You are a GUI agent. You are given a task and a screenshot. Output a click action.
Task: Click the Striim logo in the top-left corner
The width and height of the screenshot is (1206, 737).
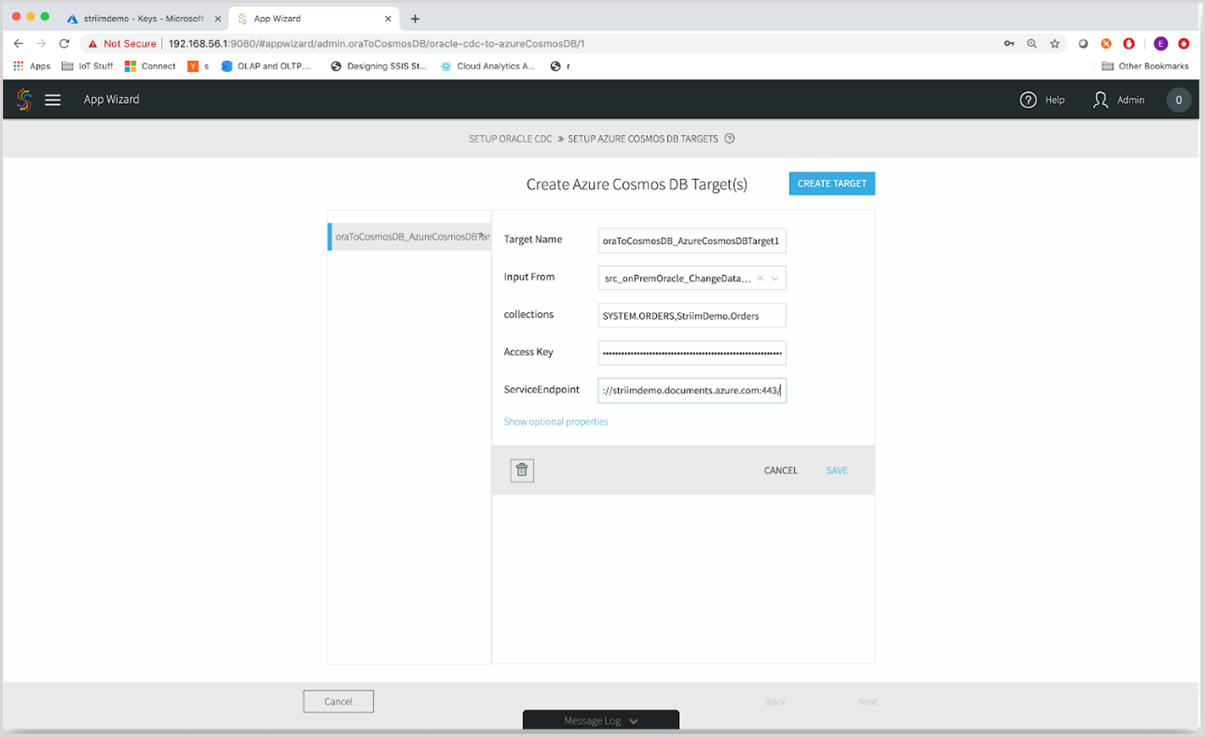(x=24, y=99)
